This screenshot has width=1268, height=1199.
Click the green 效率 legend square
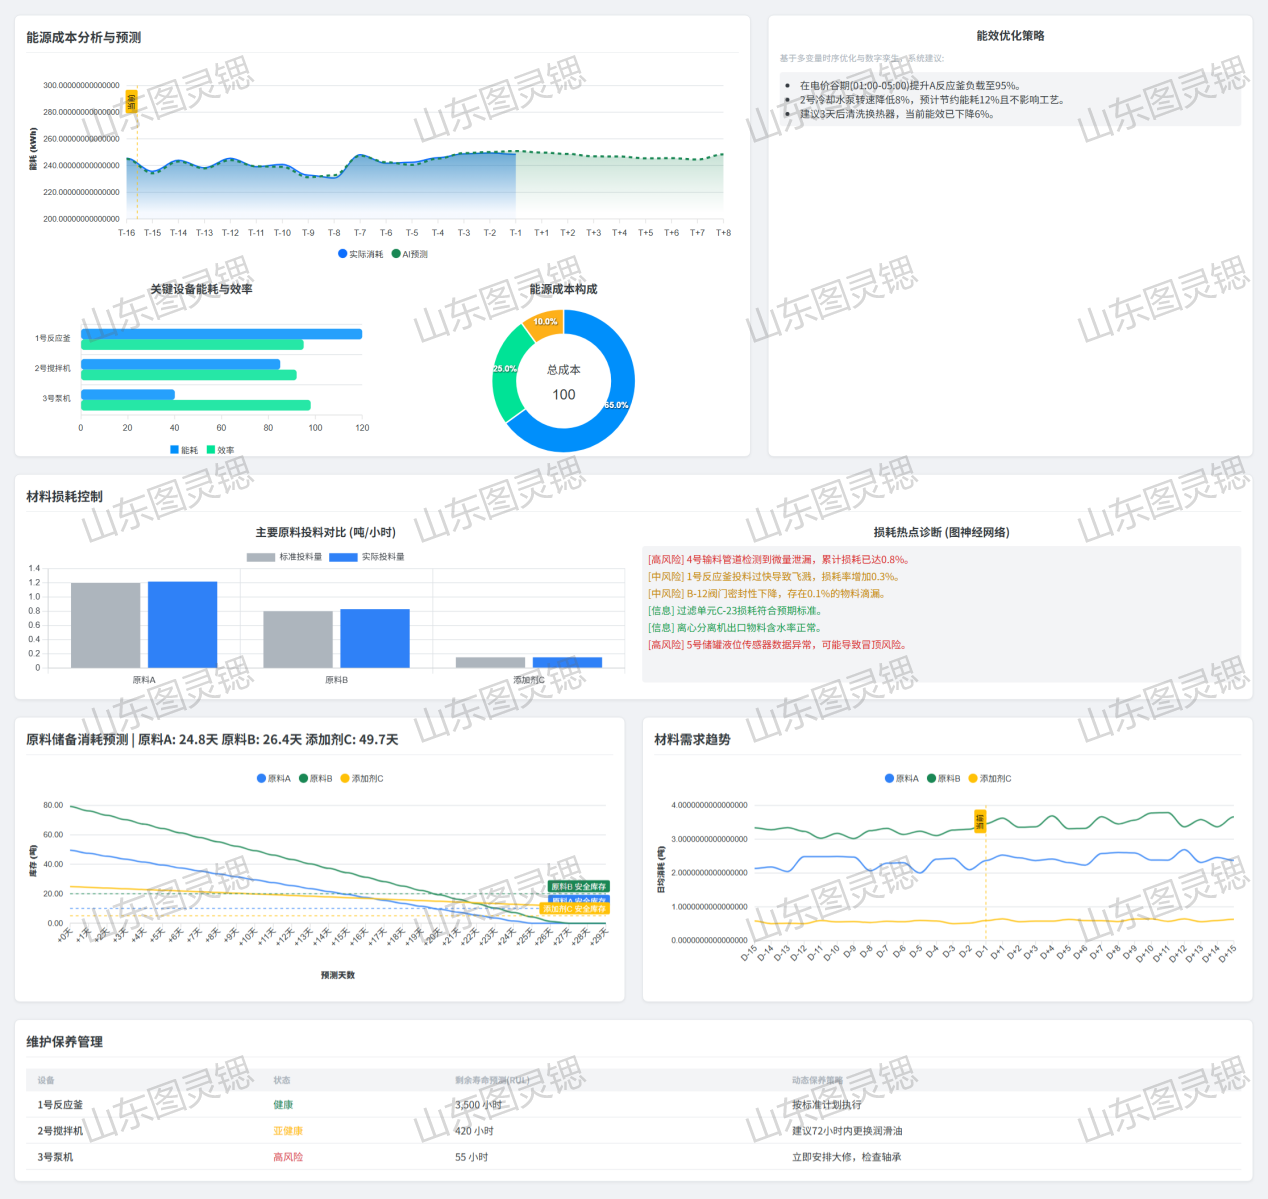click(x=211, y=450)
